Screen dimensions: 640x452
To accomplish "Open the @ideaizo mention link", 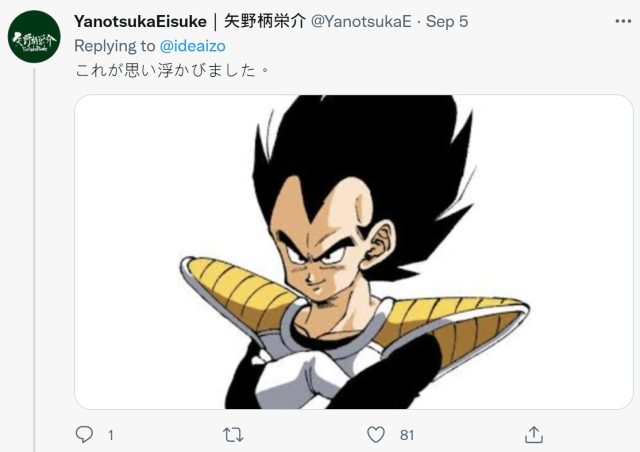I will pos(192,46).
